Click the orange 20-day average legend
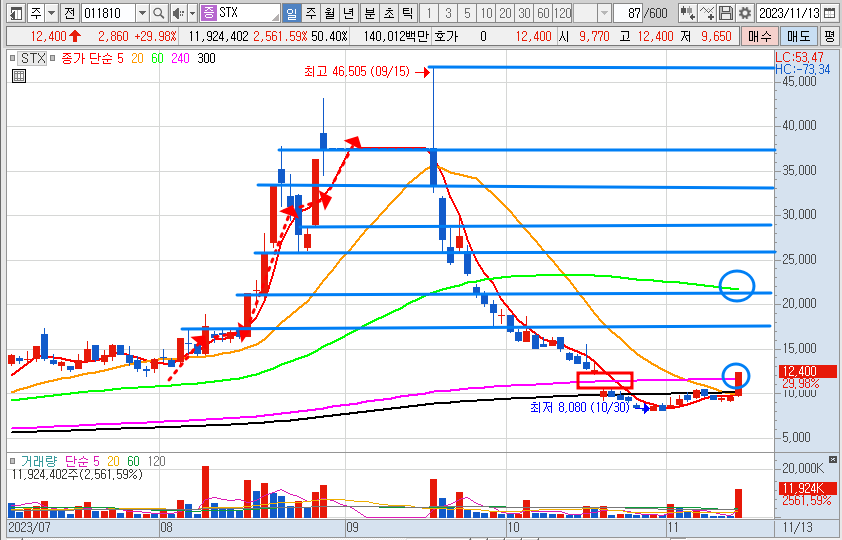The height and width of the screenshot is (540, 842). coord(137,59)
